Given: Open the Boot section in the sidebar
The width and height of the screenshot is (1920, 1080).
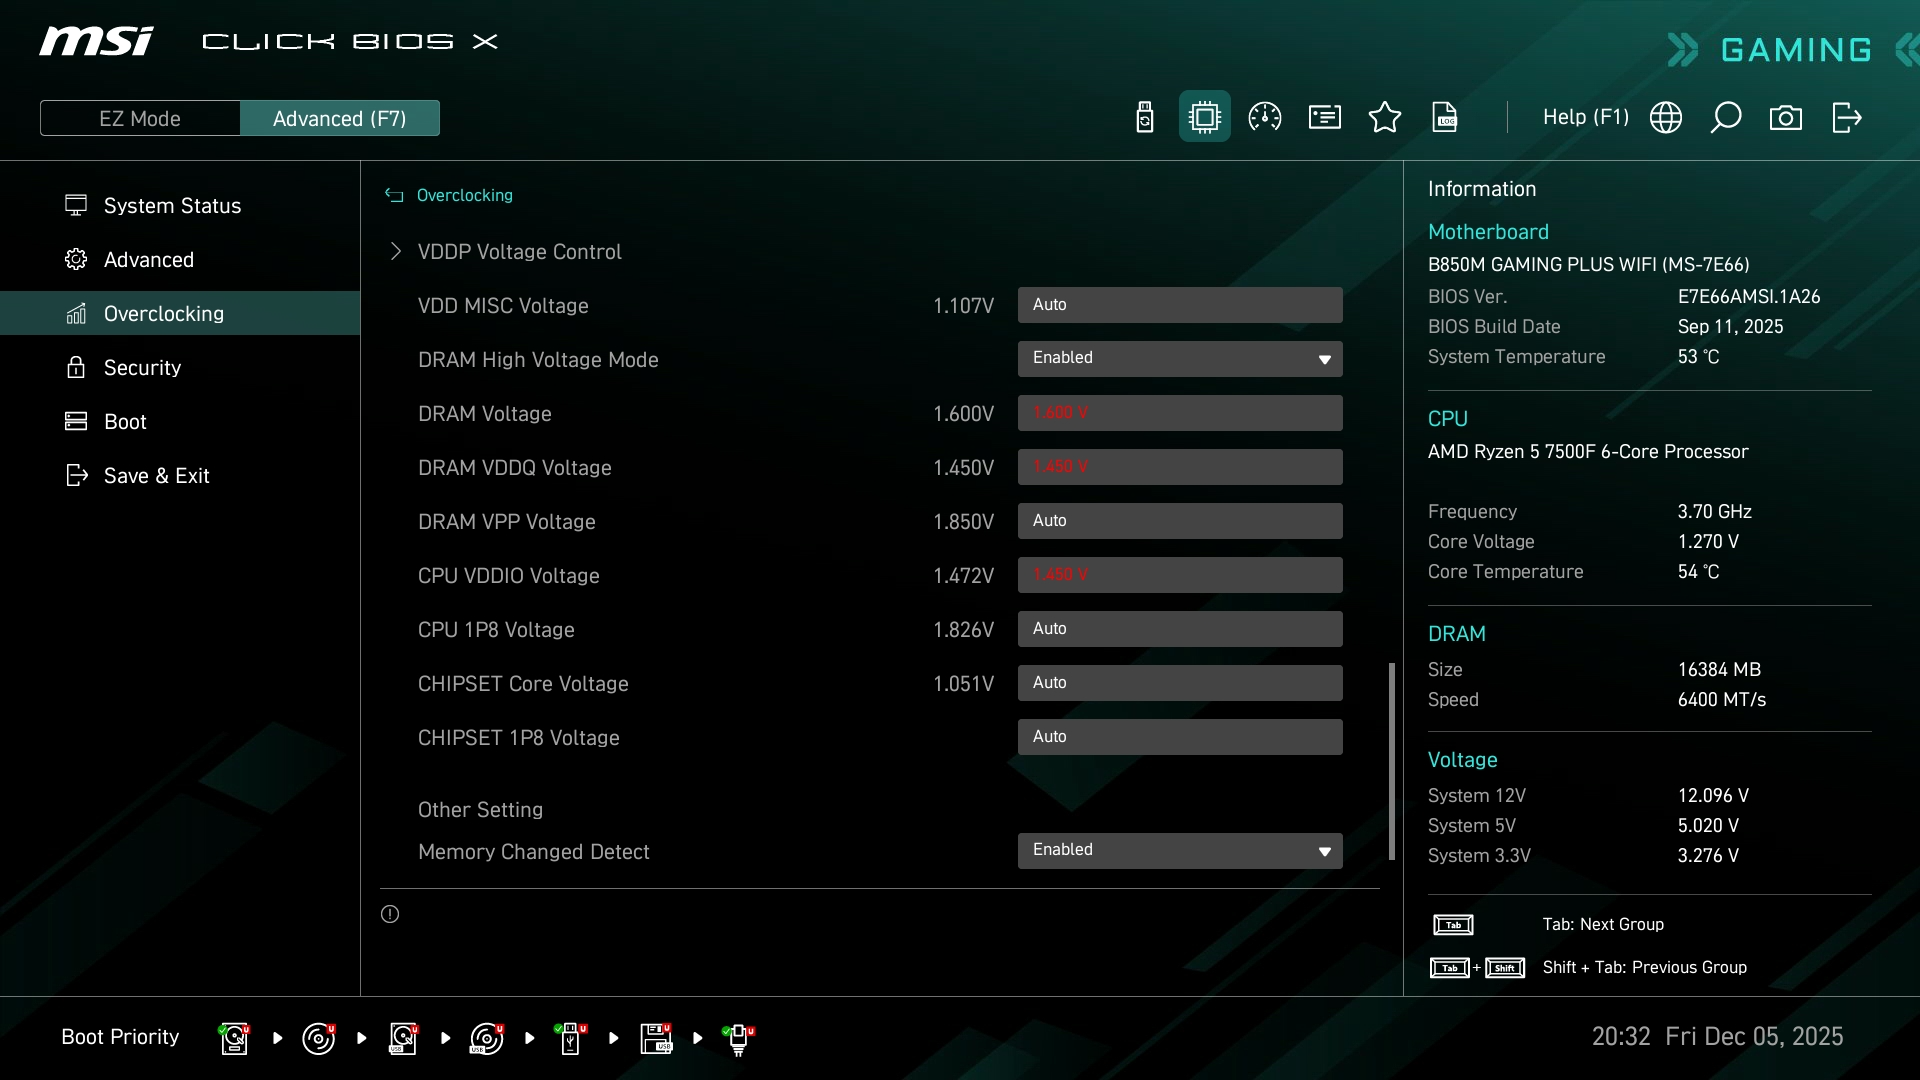Looking at the screenshot, I should (x=180, y=422).
